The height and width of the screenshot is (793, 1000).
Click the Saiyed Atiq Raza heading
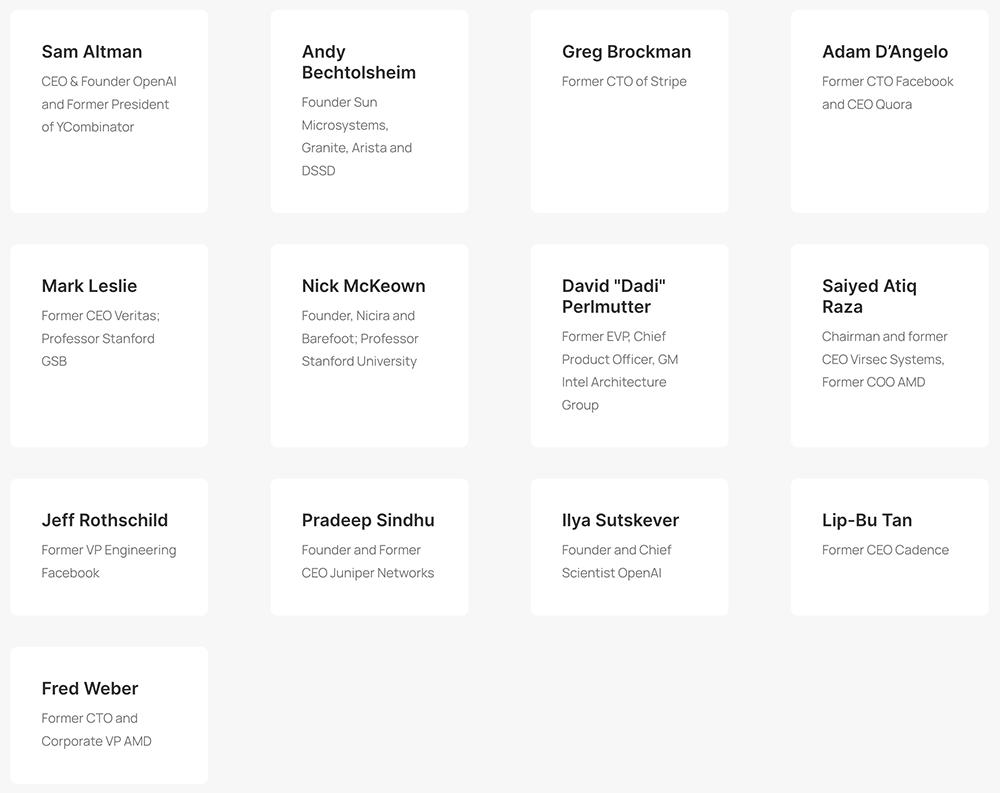pyautogui.click(x=869, y=296)
